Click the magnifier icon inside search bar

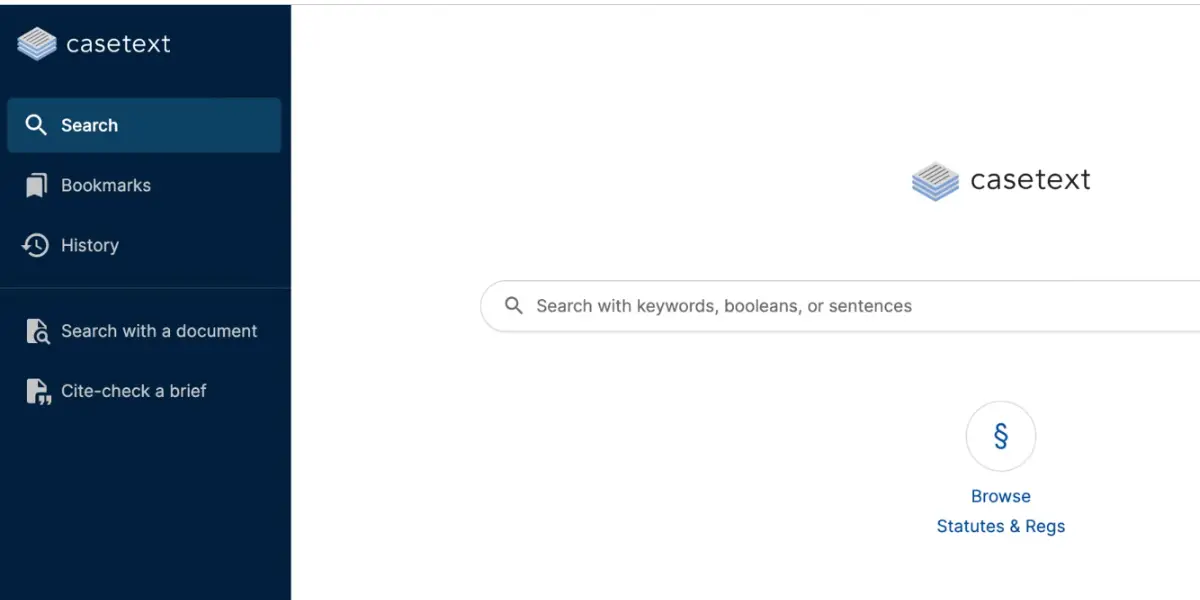[x=514, y=305]
